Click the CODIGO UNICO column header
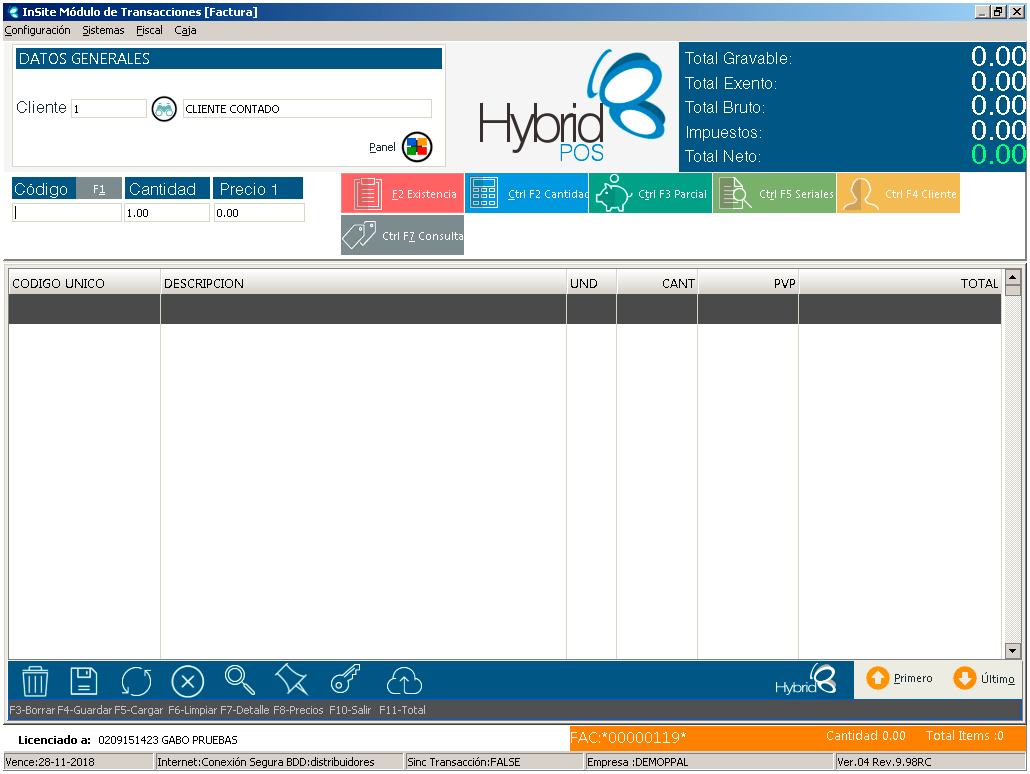Viewport: 1030px width, 774px height. pos(84,283)
